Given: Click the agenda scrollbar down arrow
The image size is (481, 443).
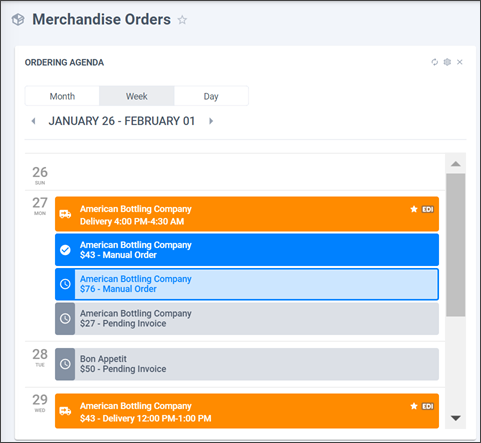Looking at the screenshot, I should [x=456, y=418].
